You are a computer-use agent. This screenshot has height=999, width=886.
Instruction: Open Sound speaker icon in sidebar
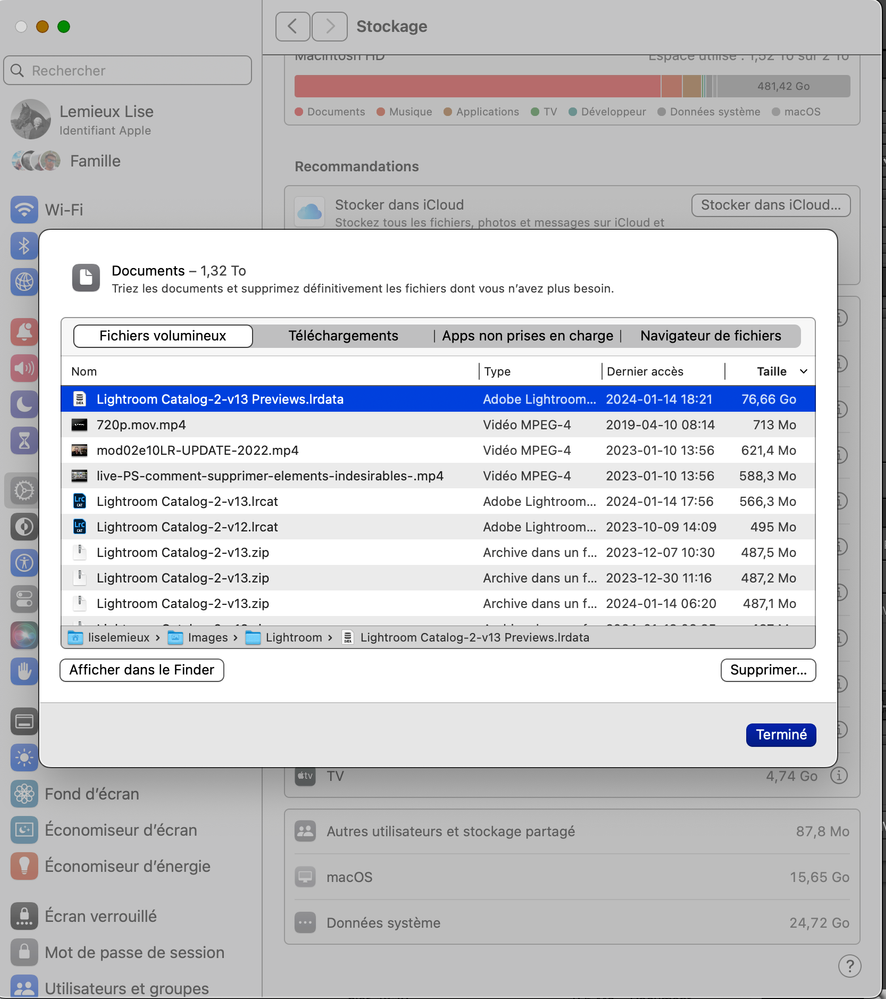tap(24, 368)
